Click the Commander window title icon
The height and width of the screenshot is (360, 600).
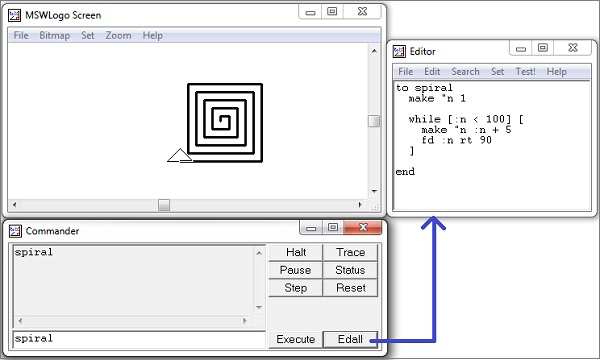(x=15, y=231)
